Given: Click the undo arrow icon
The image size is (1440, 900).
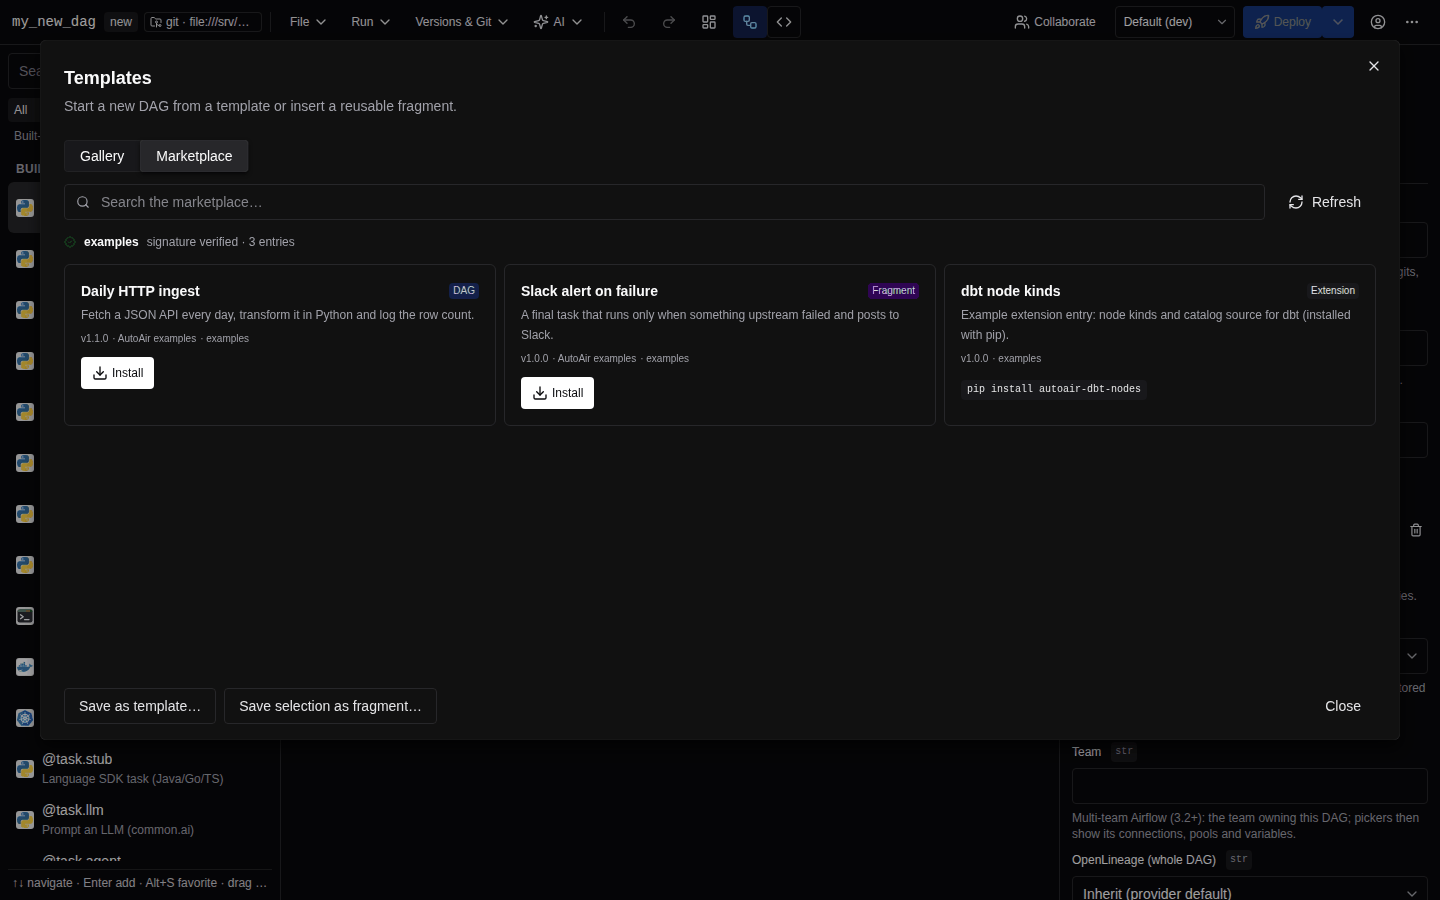Looking at the screenshot, I should click(629, 22).
